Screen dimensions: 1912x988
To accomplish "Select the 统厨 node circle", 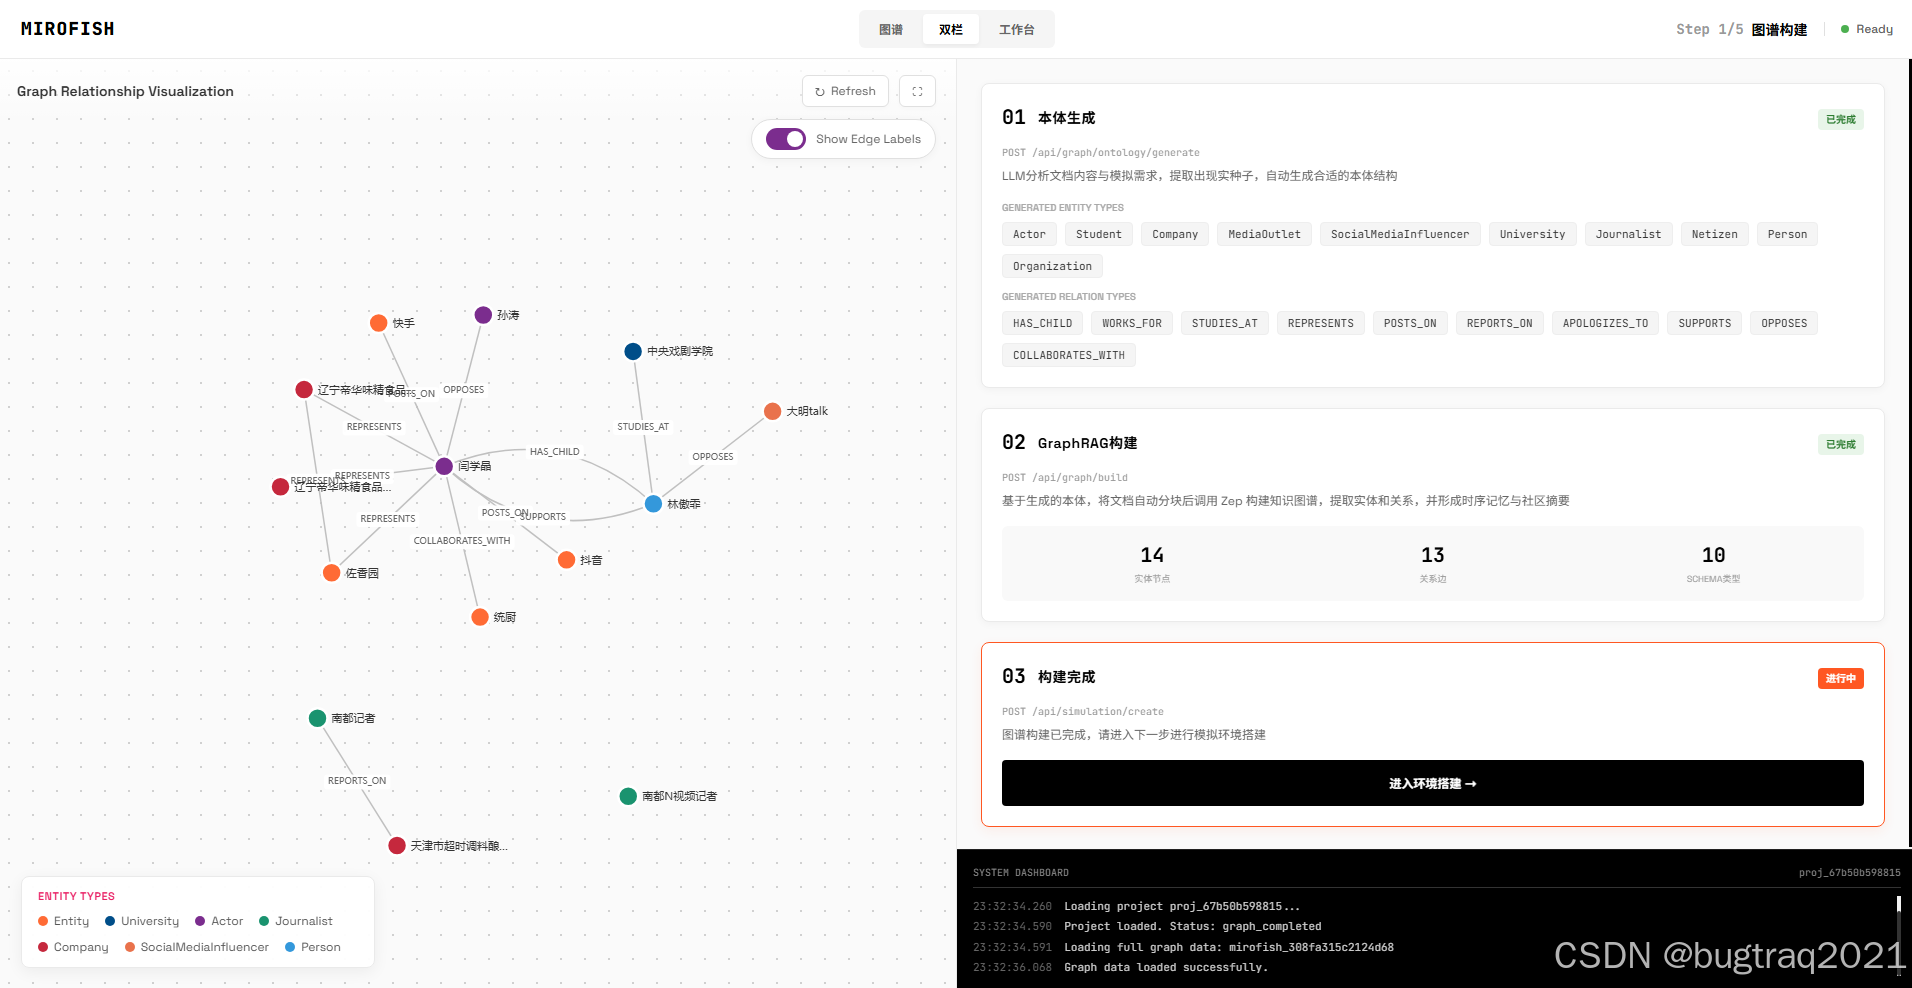I will click(480, 617).
